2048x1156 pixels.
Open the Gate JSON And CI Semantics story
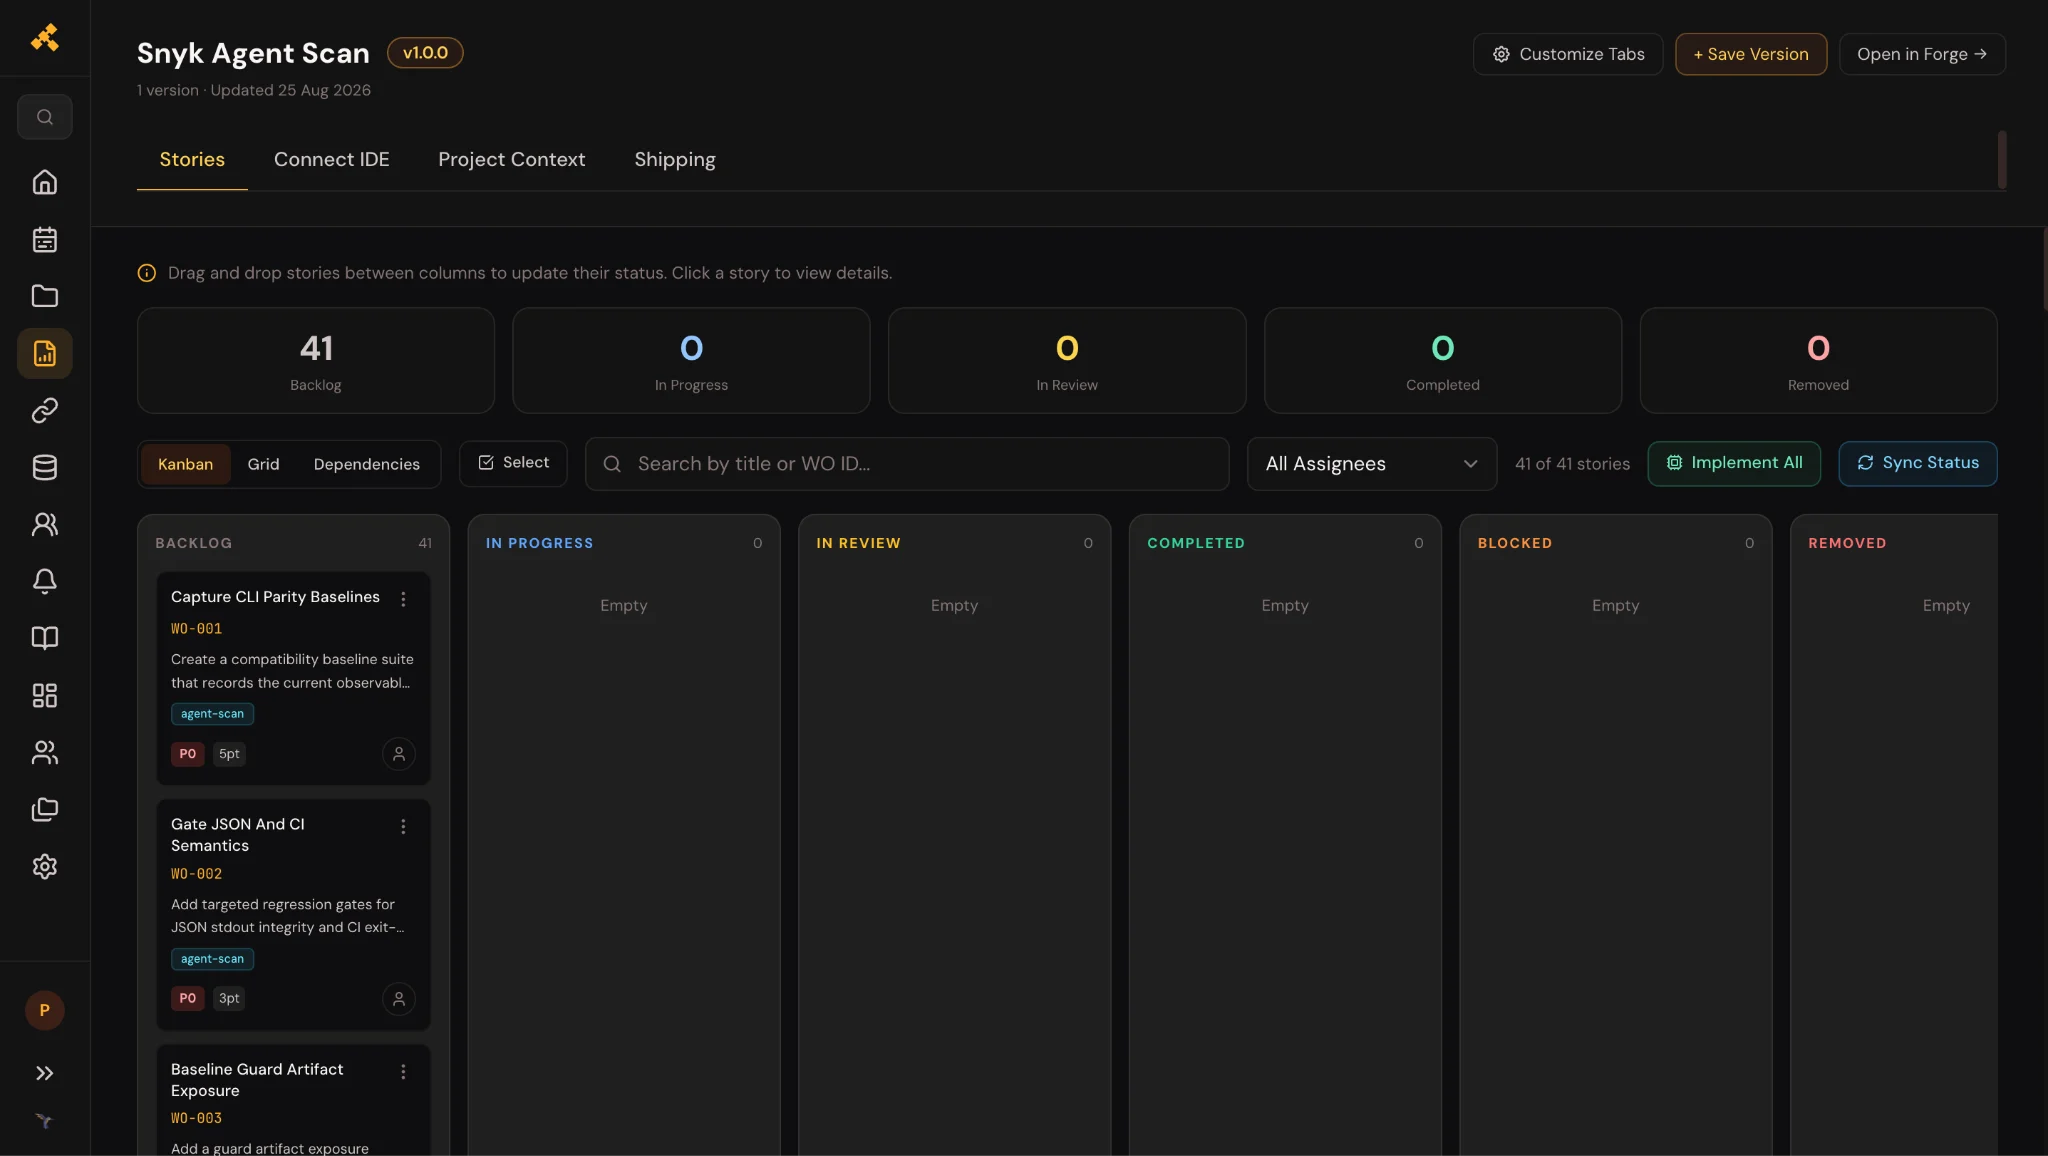click(x=238, y=835)
